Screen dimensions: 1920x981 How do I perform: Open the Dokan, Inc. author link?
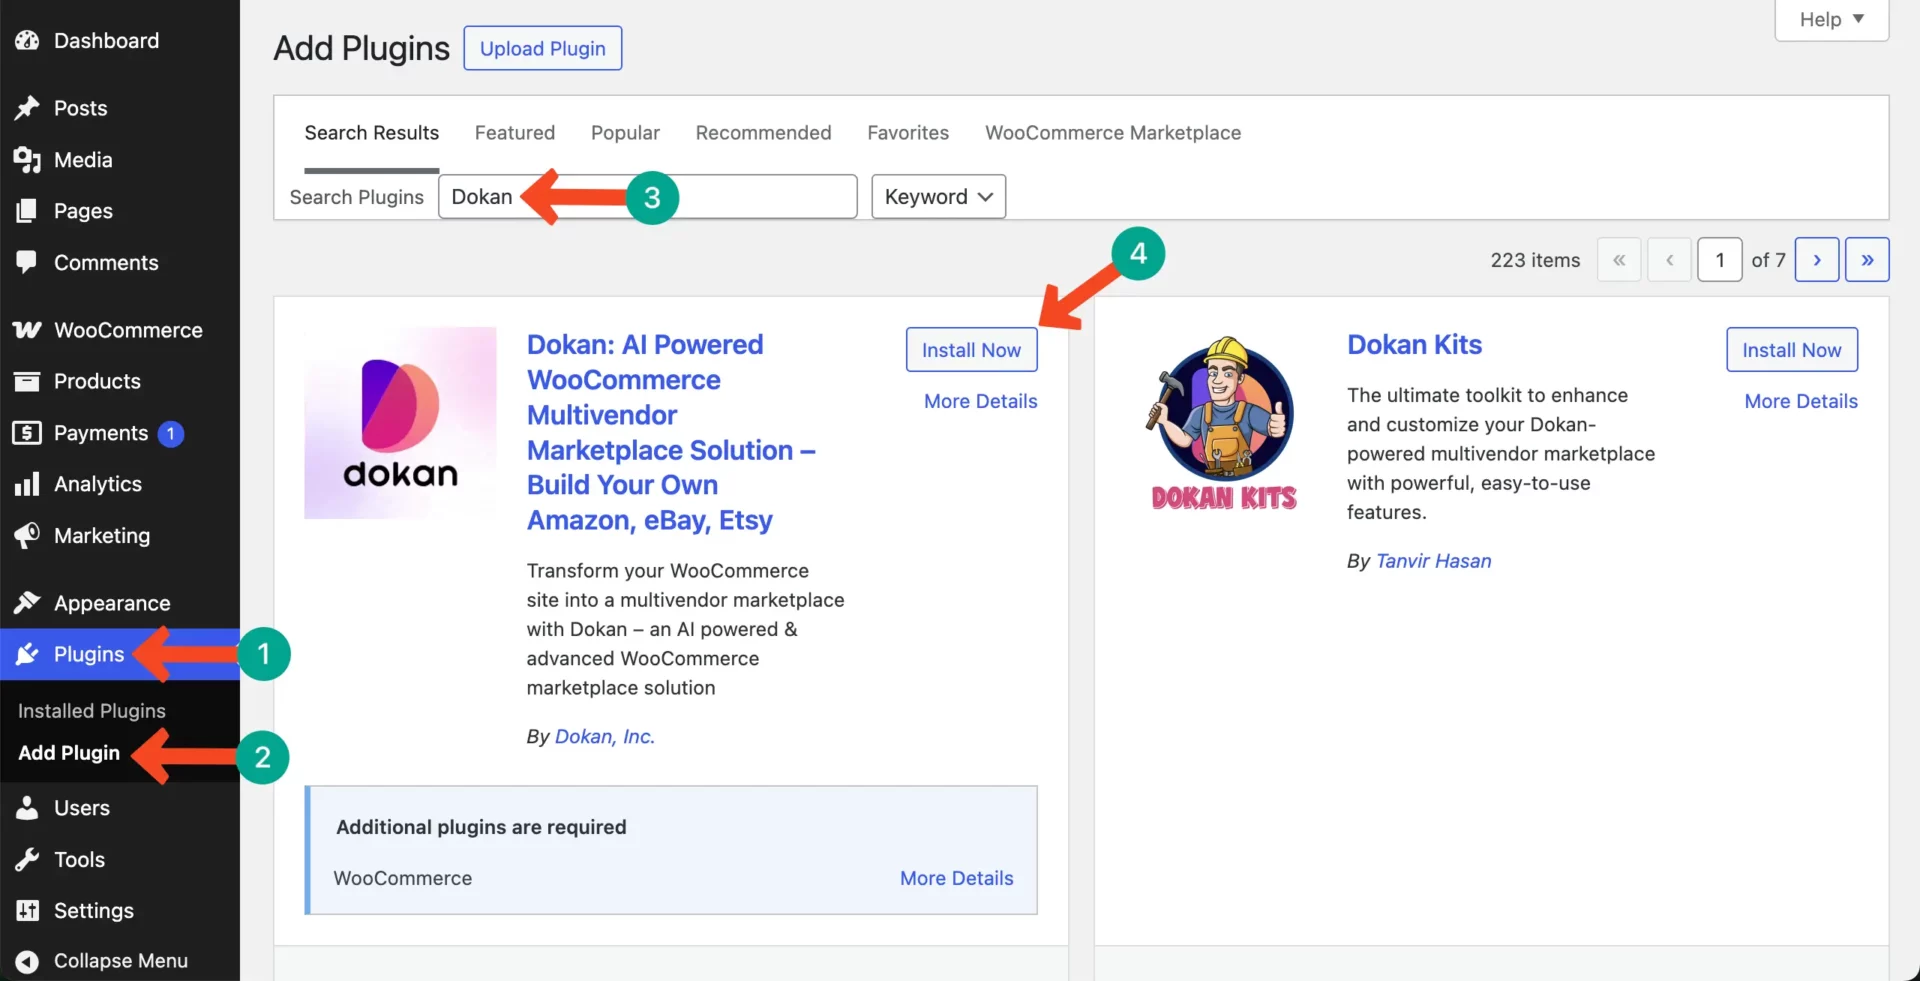point(605,736)
